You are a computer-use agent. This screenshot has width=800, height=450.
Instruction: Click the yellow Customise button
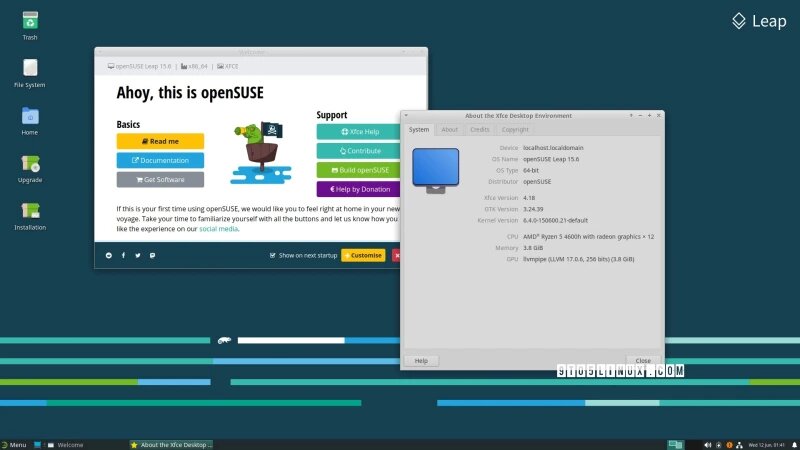click(x=363, y=255)
